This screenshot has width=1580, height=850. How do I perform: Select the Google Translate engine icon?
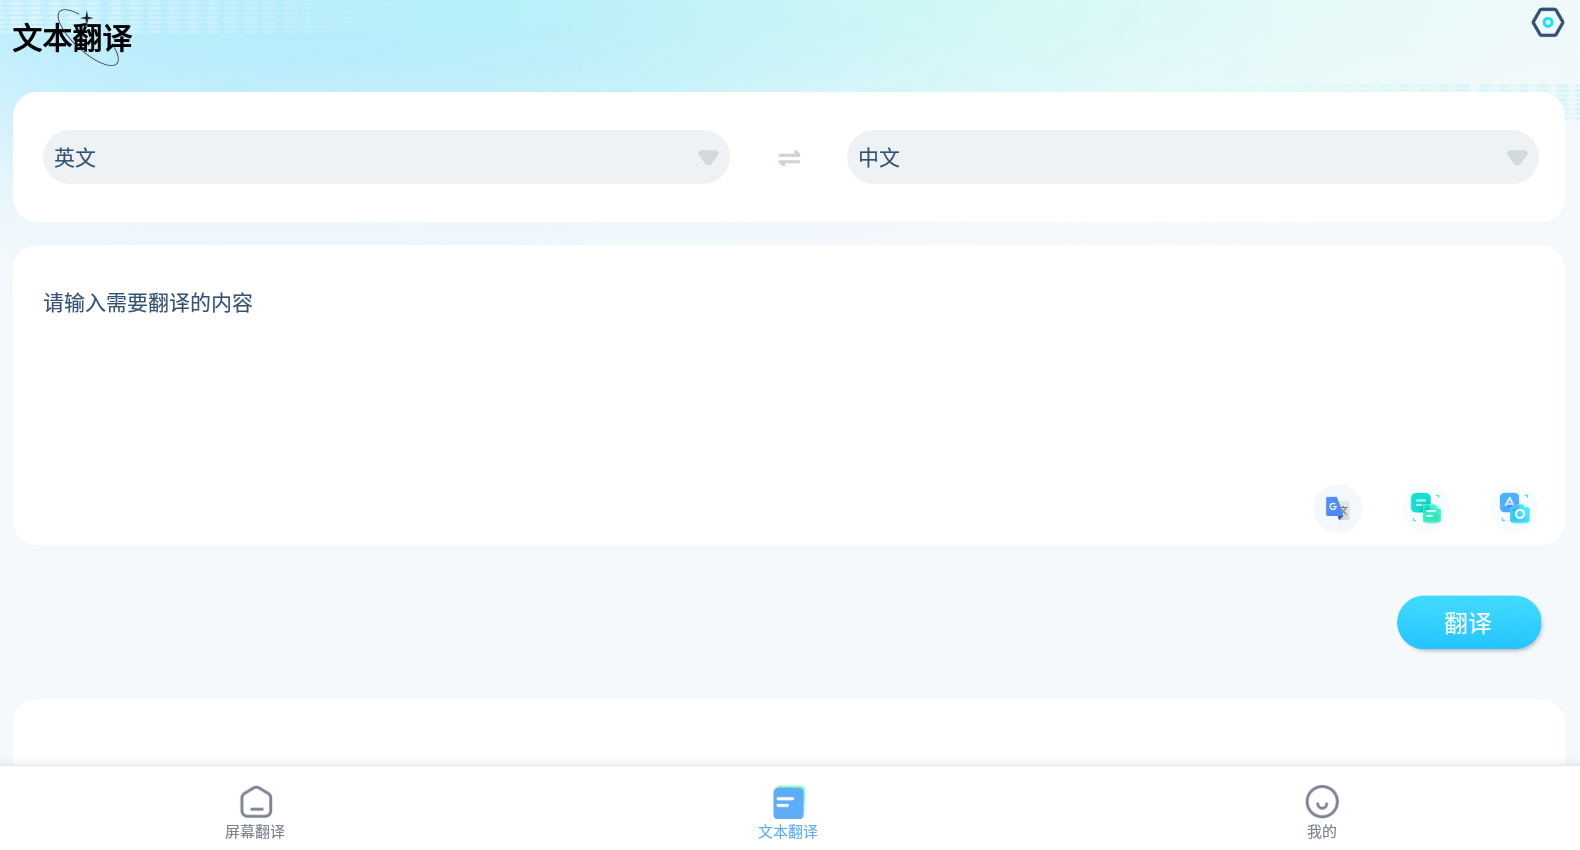tap(1337, 508)
